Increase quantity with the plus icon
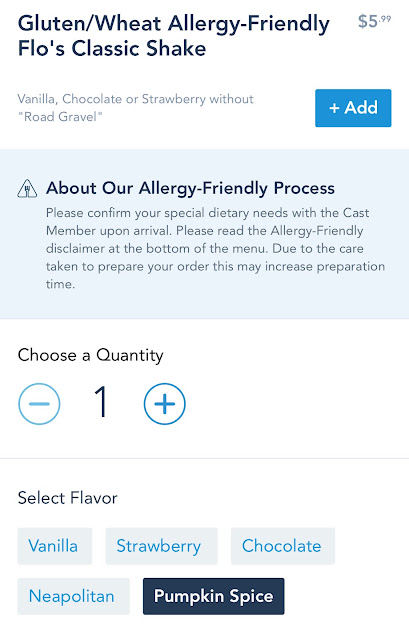The width and height of the screenshot is (409, 640). [x=164, y=404]
